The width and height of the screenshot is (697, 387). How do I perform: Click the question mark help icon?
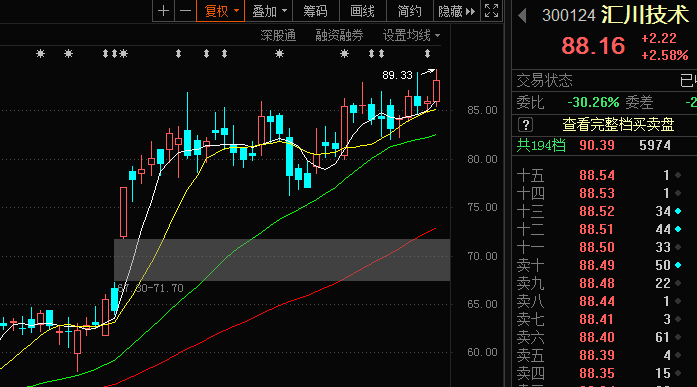point(525,125)
